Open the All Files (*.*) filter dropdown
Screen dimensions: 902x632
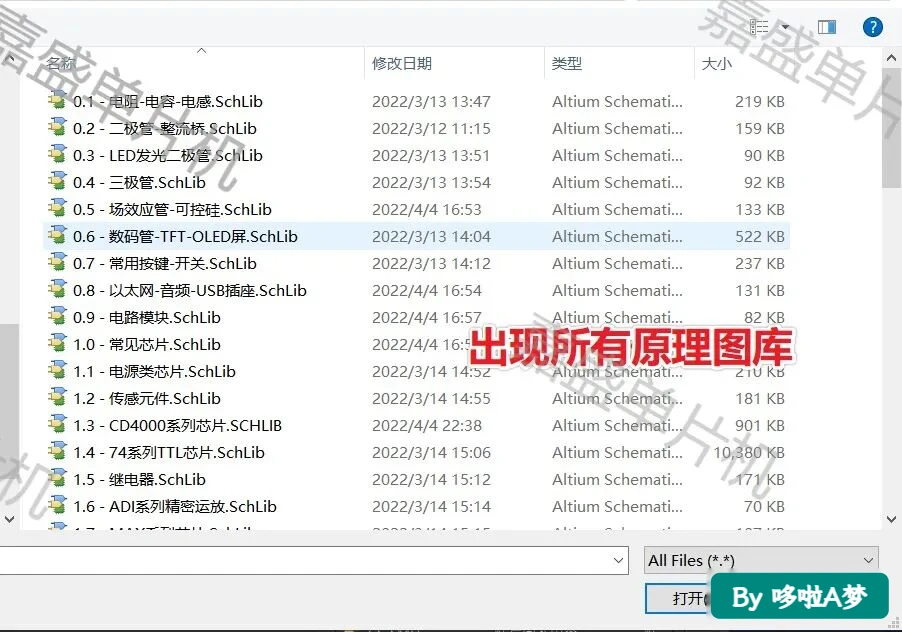[761, 560]
